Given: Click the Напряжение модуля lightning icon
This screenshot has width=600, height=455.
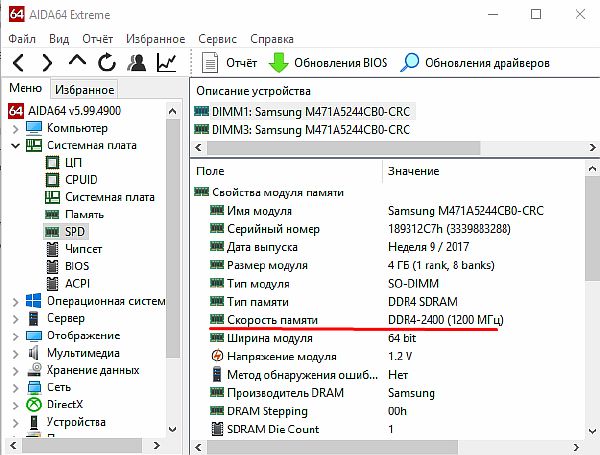Looking at the screenshot, I should [x=217, y=356].
